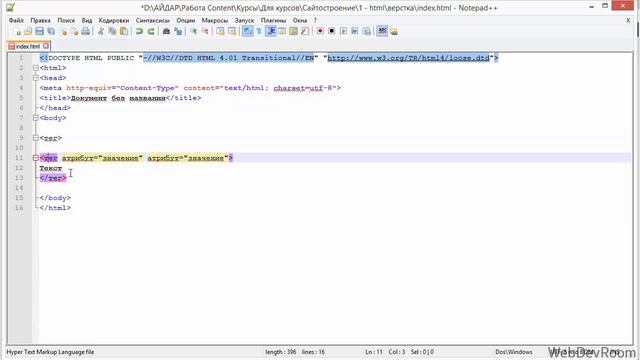The image size is (640, 360).
Task: Close the document with menu-bar X
Action: [628, 20]
